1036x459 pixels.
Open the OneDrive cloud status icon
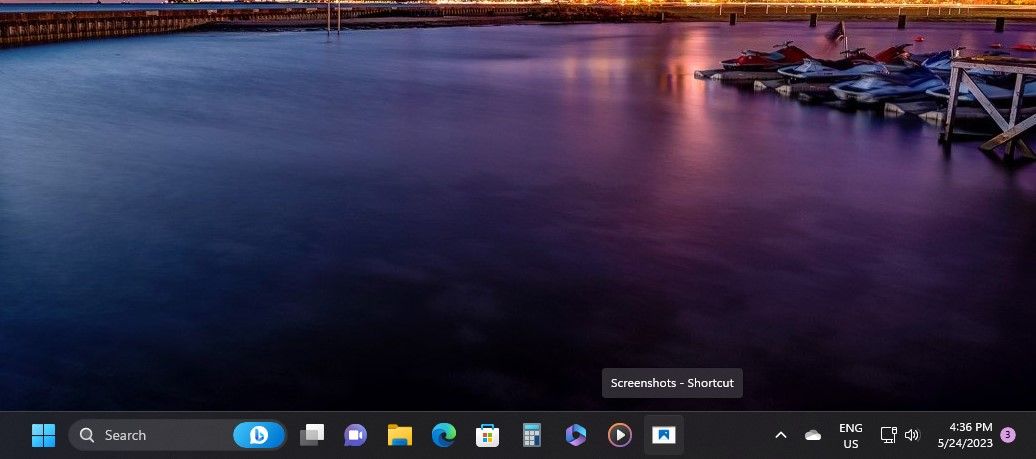813,435
